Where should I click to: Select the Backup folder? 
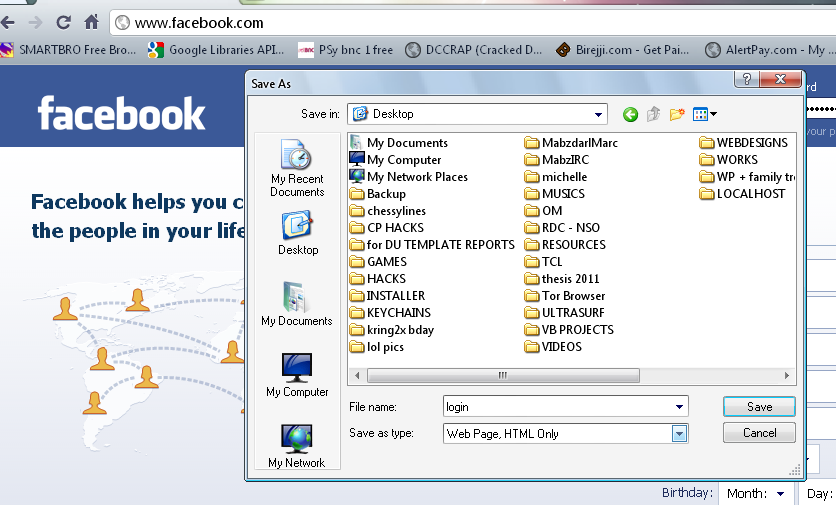point(378,194)
